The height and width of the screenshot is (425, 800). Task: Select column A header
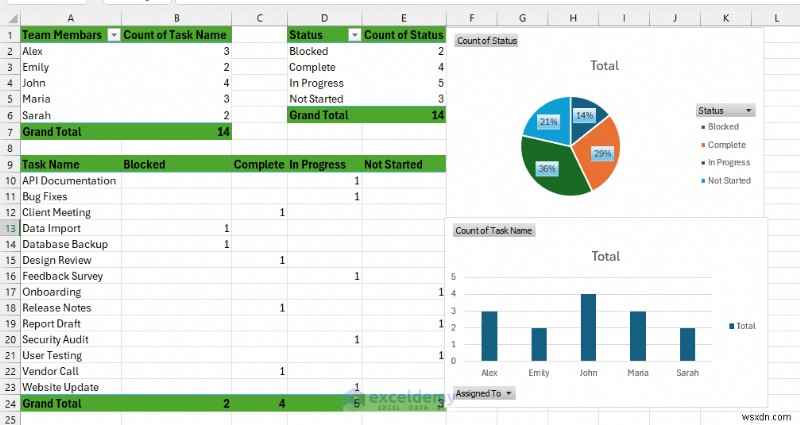pos(71,18)
